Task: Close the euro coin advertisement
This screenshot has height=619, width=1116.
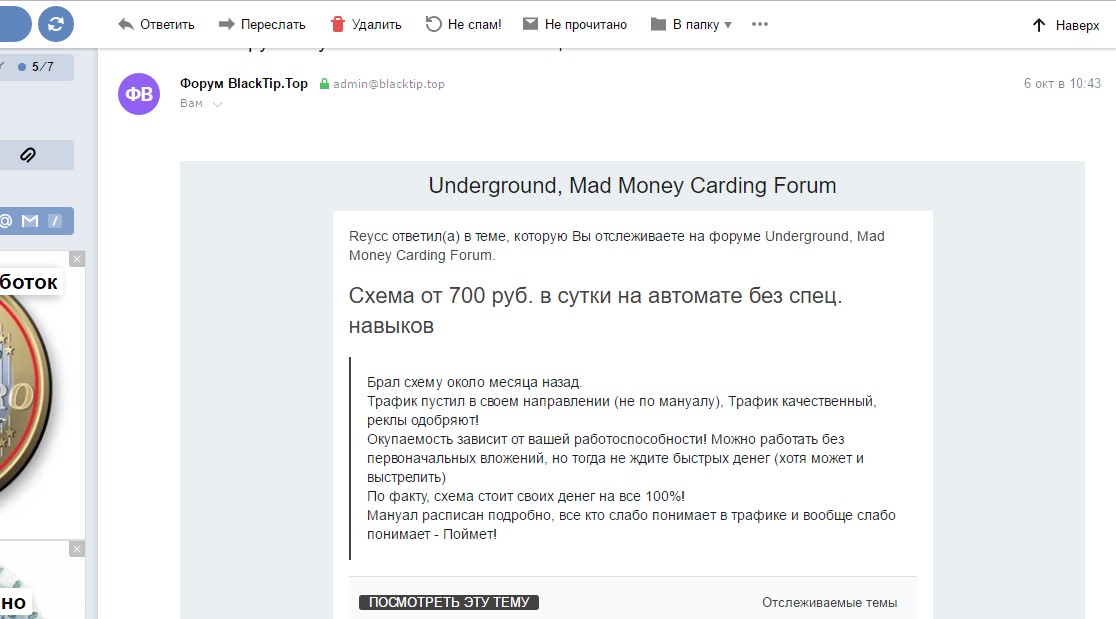Action: coord(77,259)
